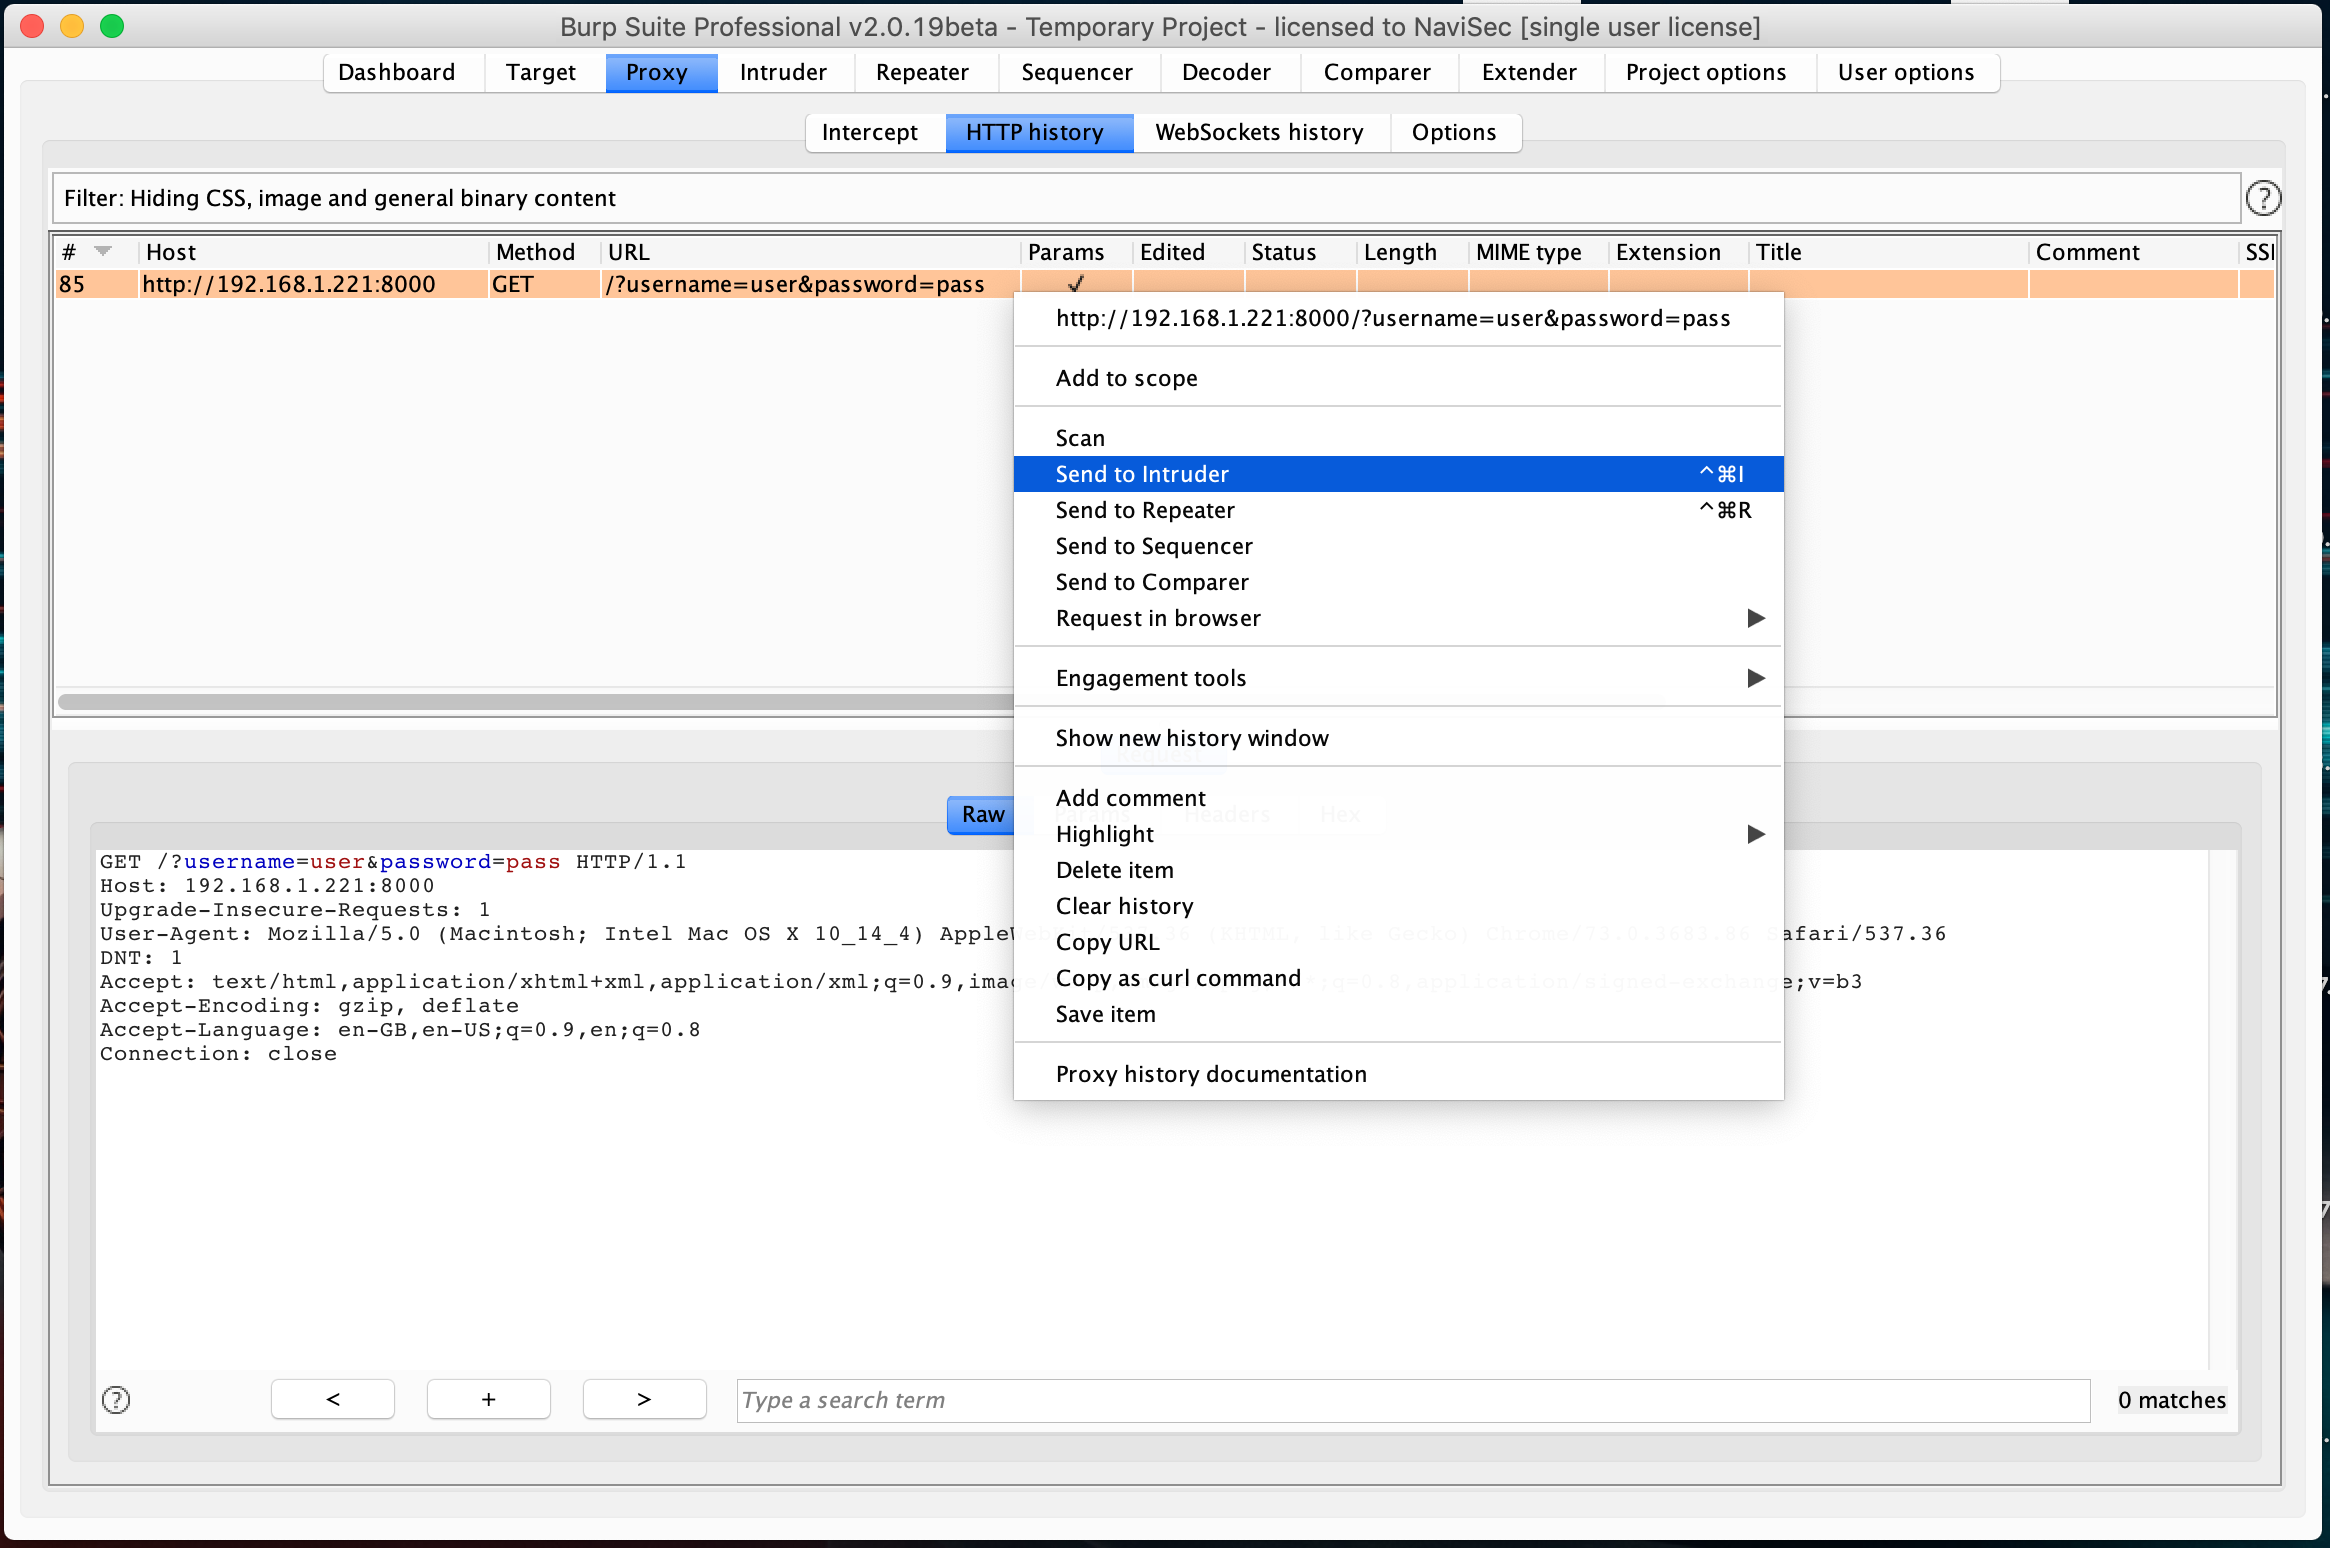
Task: Click the Connection: close header line
Action: [218, 1054]
